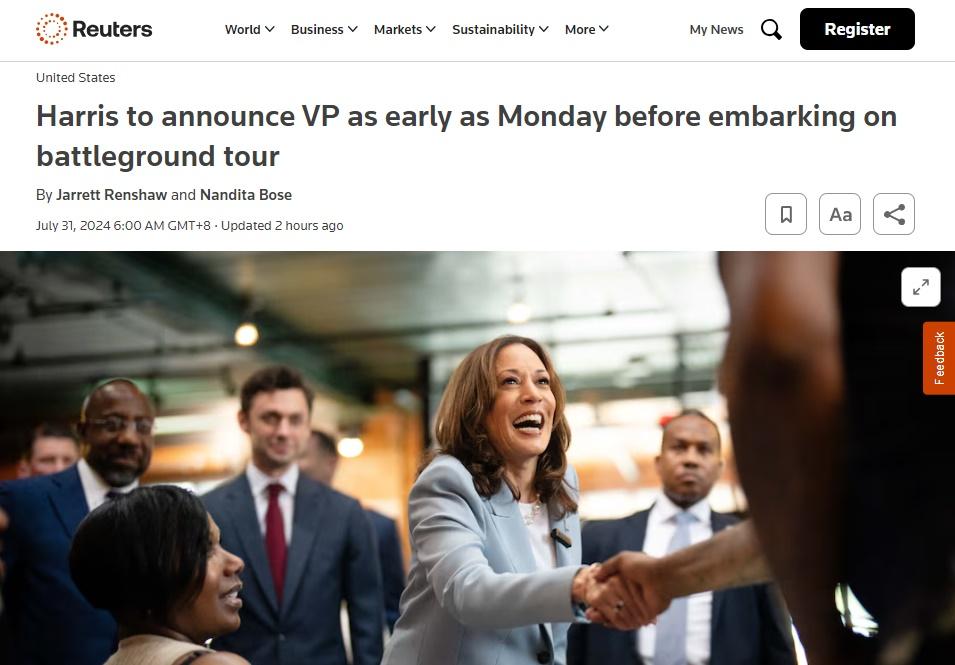The image size is (955, 665).
Task: Click the Reuters logo
Action: (x=94, y=29)
